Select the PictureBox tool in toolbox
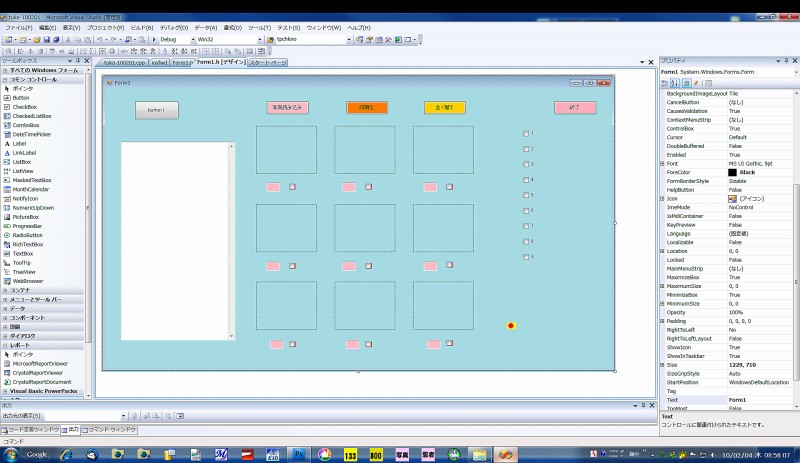Viewport: 800px width, 463px height. [x=26, y=216]
